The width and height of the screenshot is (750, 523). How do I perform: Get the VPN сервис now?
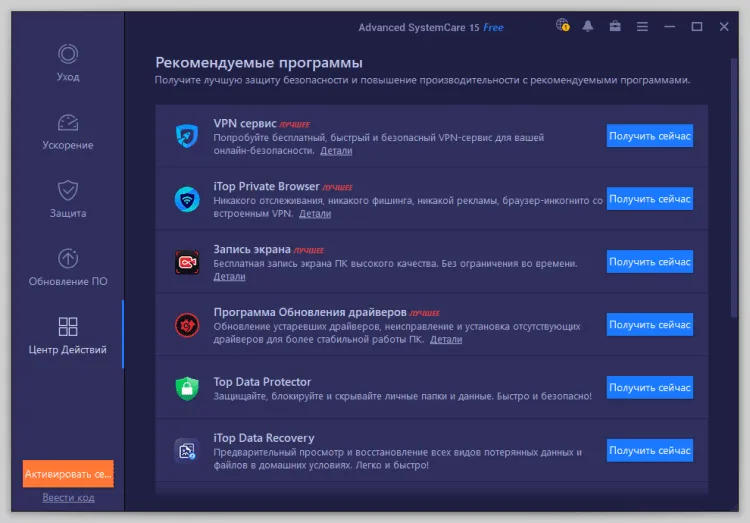tap(650, 136)
